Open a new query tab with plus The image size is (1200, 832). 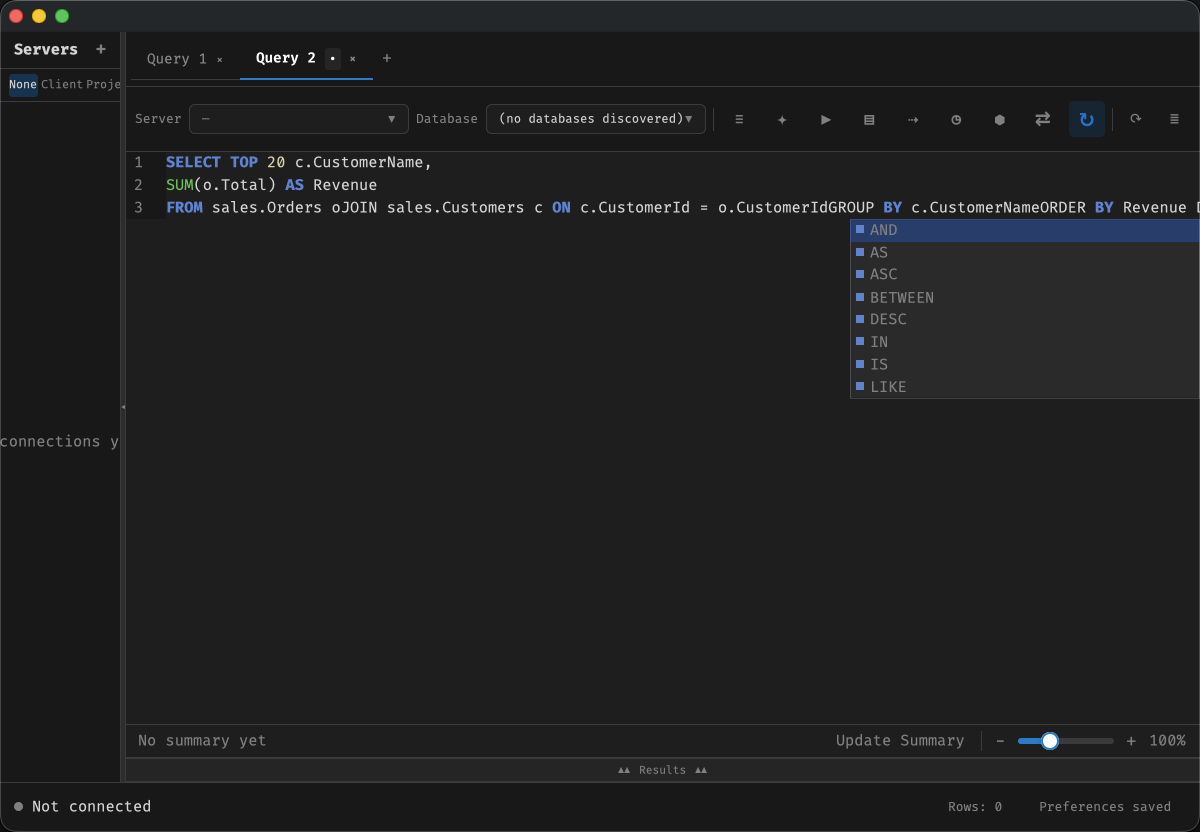[x=387, y=58]
